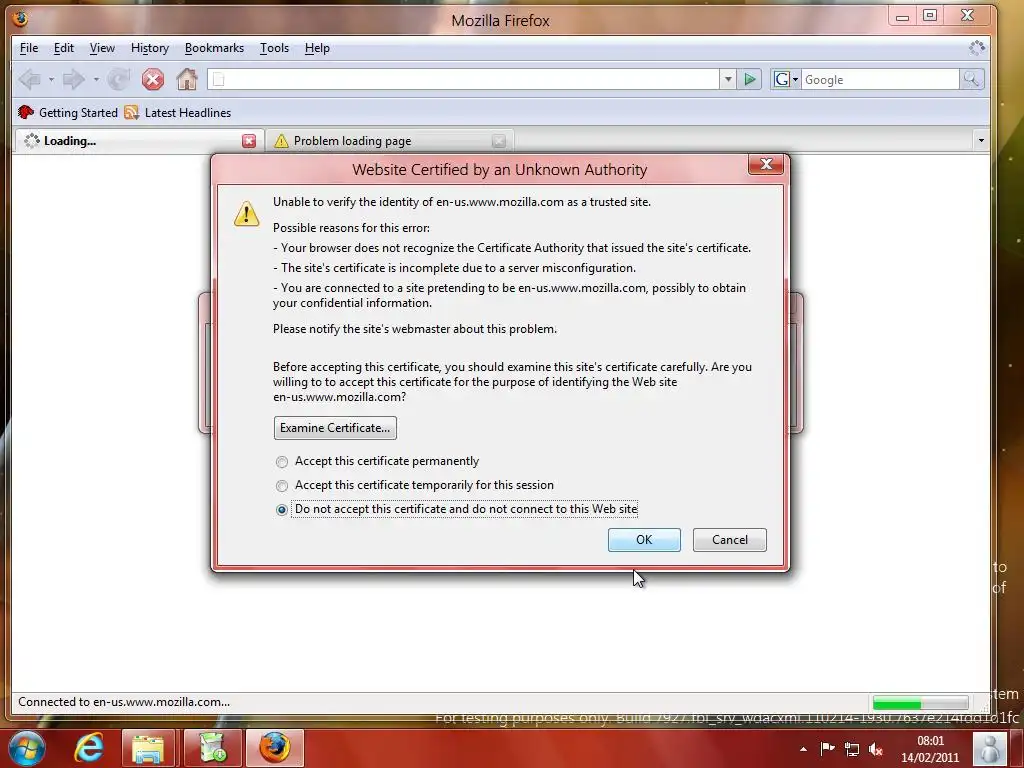Viewport: 1024px width, 768px height.
Task: Click the search magnifier icon
Action: click(971, 80)
